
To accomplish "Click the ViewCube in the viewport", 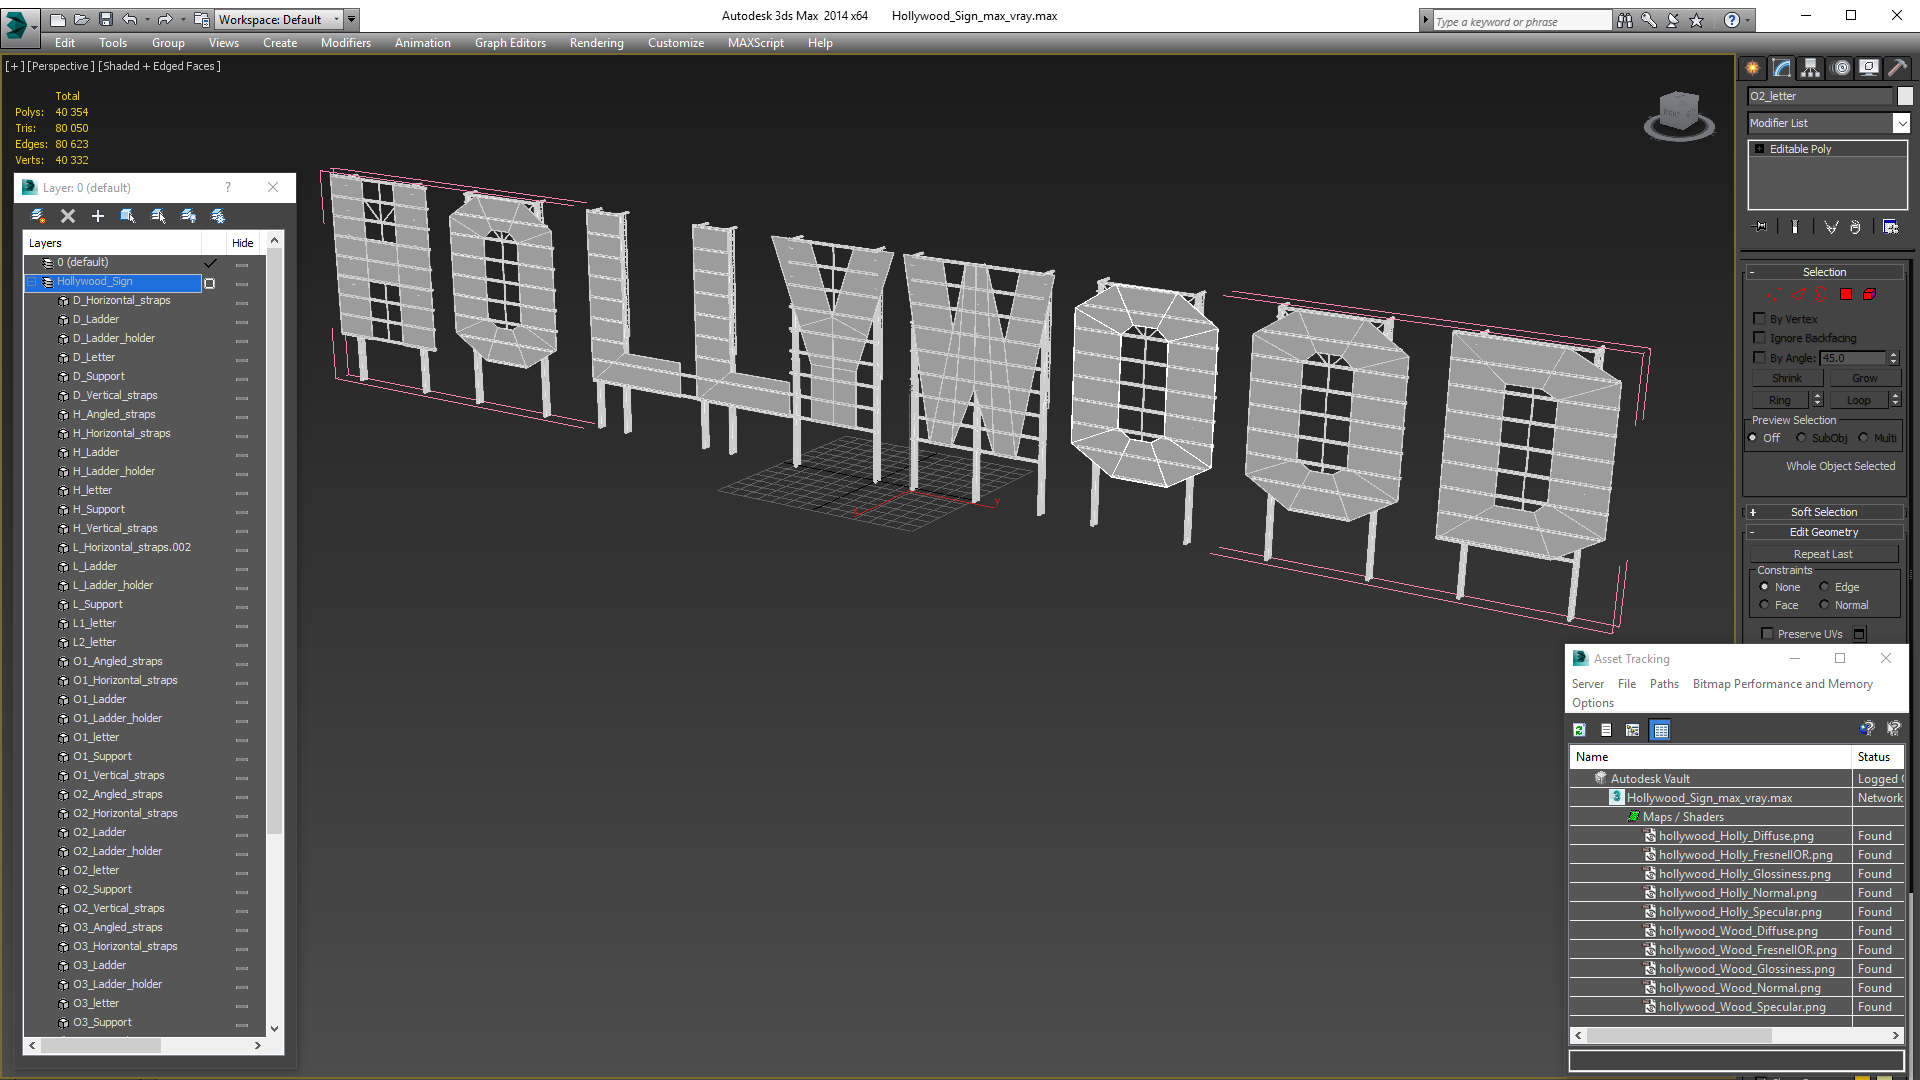I will click(1679, 114).
